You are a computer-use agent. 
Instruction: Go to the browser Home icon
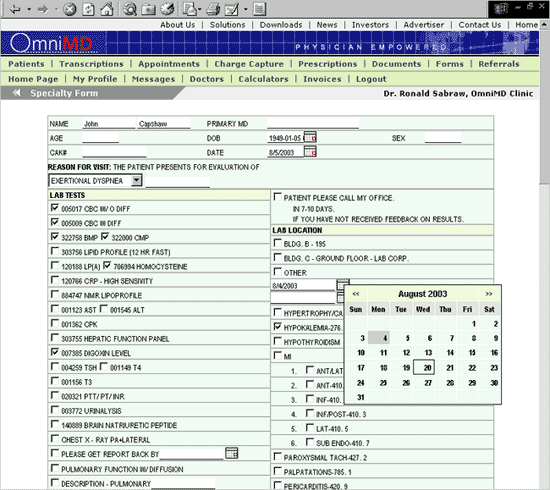107,9
